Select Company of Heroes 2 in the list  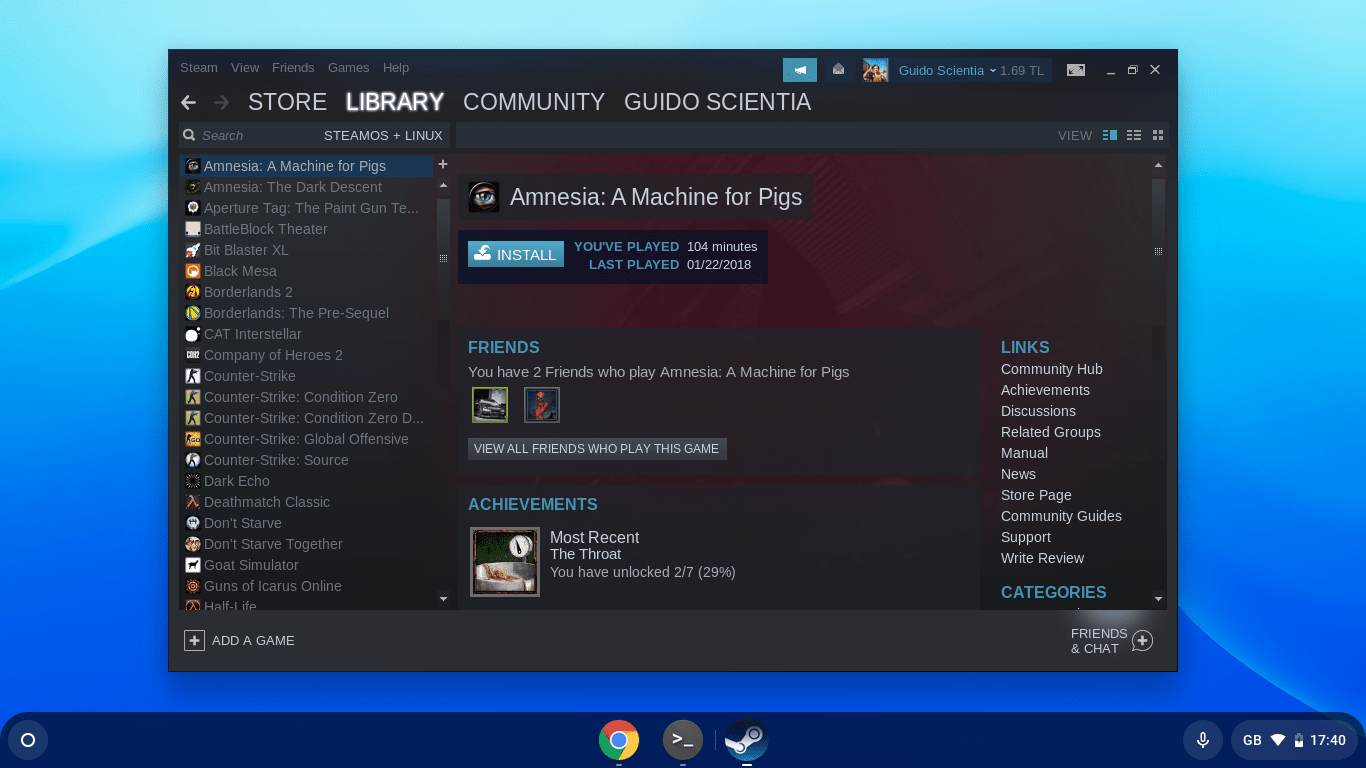click(x=308, y=355)
